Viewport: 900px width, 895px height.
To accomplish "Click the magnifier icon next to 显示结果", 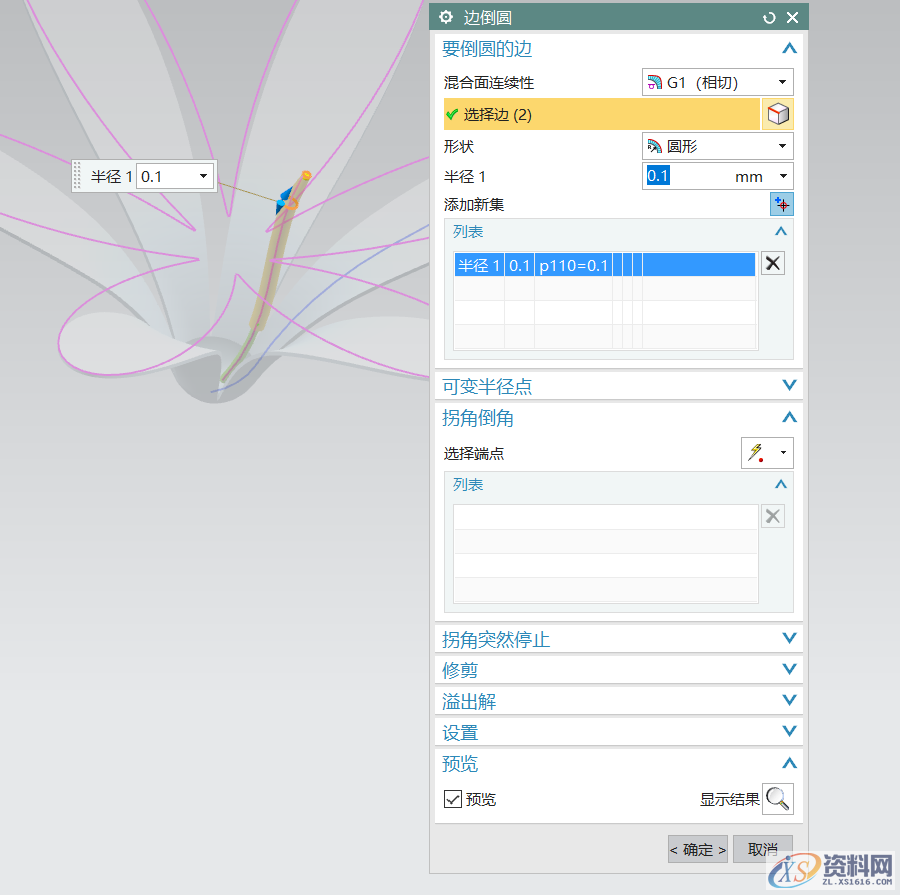I will [777, 799].
